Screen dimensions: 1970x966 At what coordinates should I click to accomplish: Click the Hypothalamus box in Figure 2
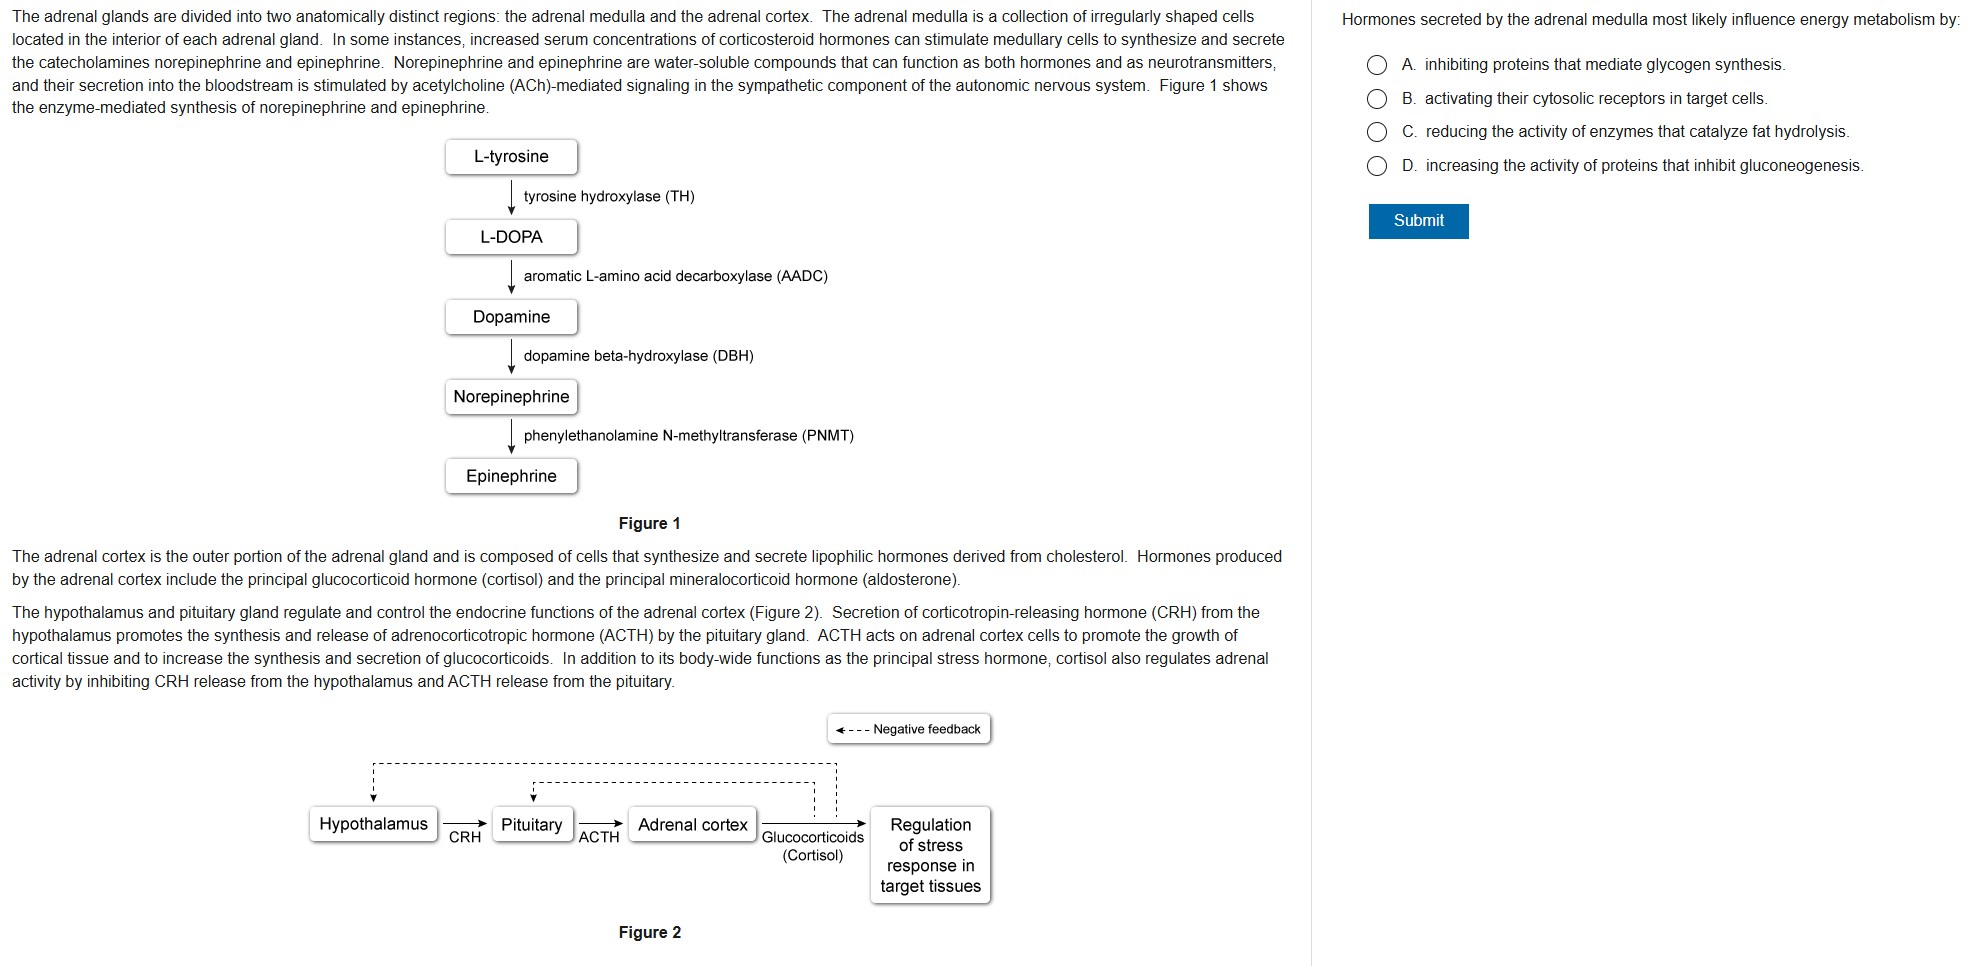point(373,824)
